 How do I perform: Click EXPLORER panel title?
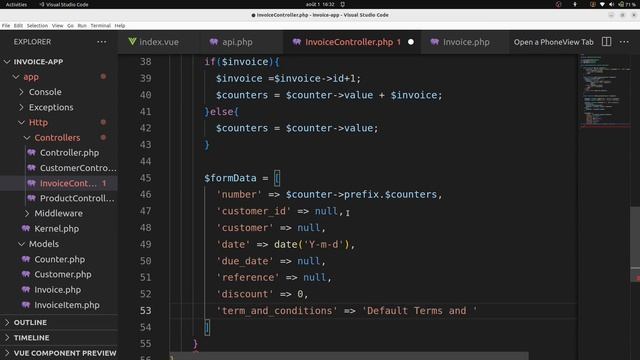pyautogui.click(x=32, y=42)
